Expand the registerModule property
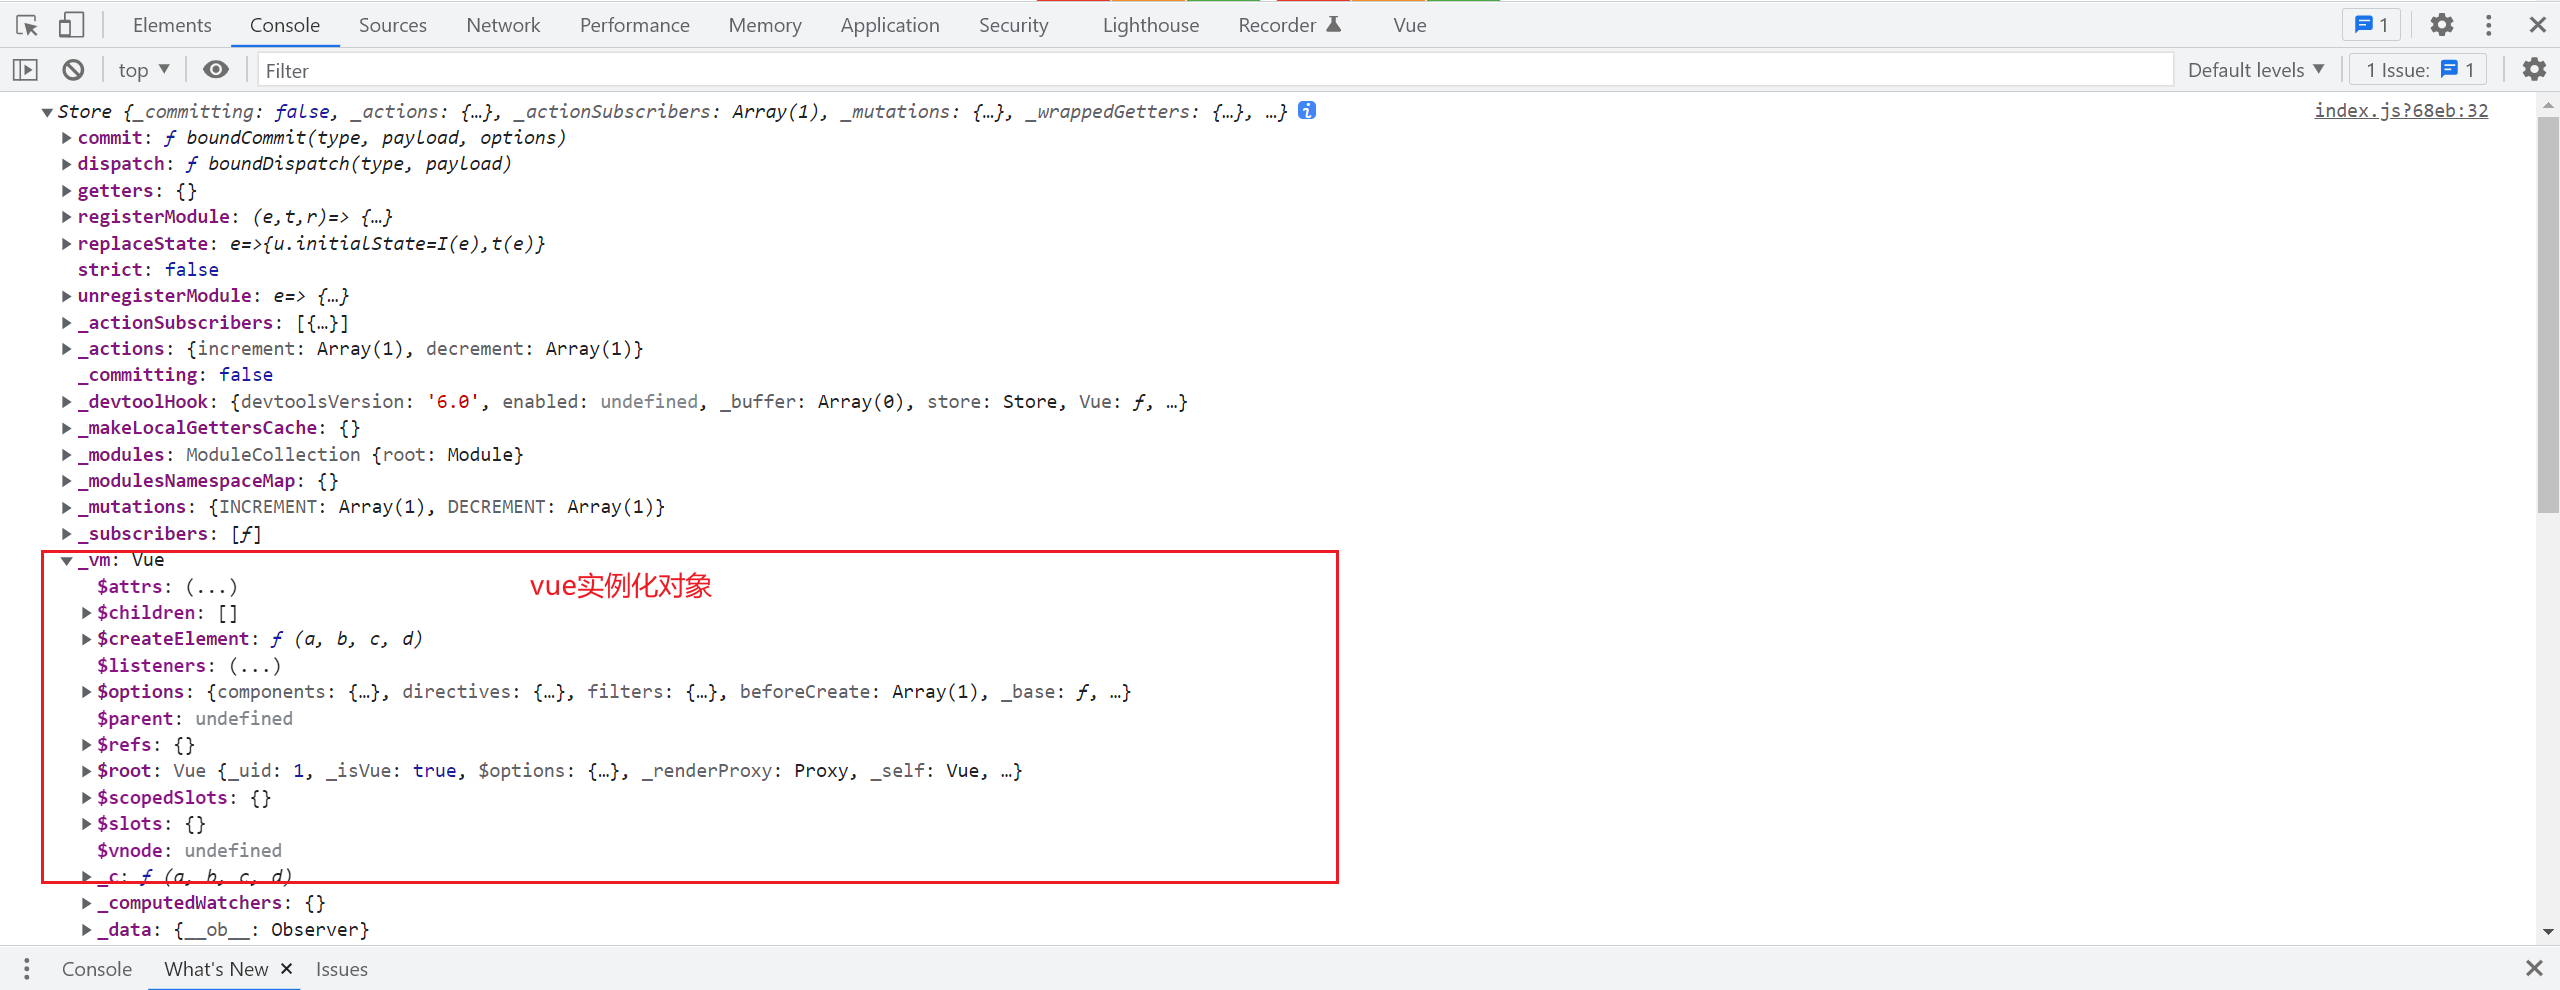 (67, 217)
